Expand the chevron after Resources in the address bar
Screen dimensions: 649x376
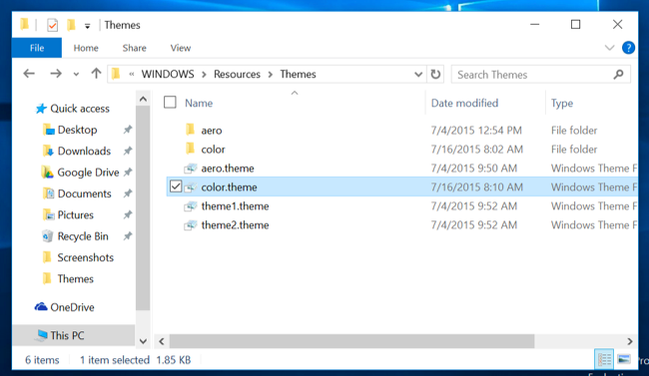(270, 75)
